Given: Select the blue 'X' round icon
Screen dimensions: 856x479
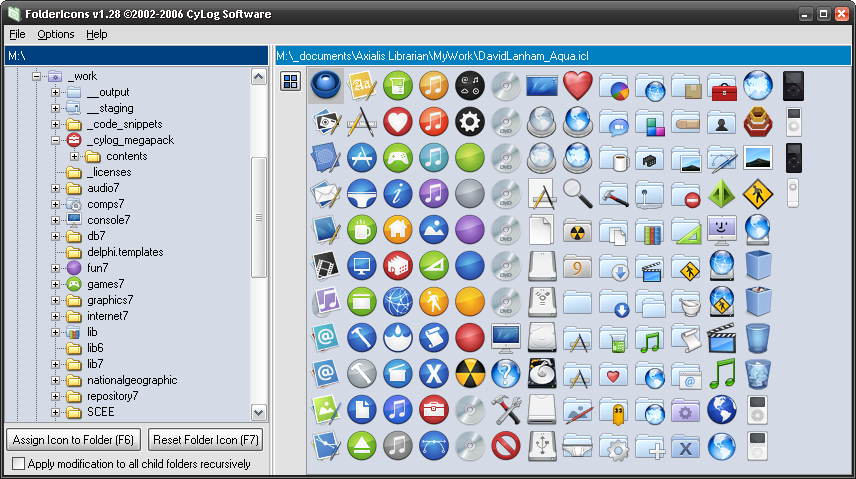Looking at the screenshot, I should click(433, 374).
